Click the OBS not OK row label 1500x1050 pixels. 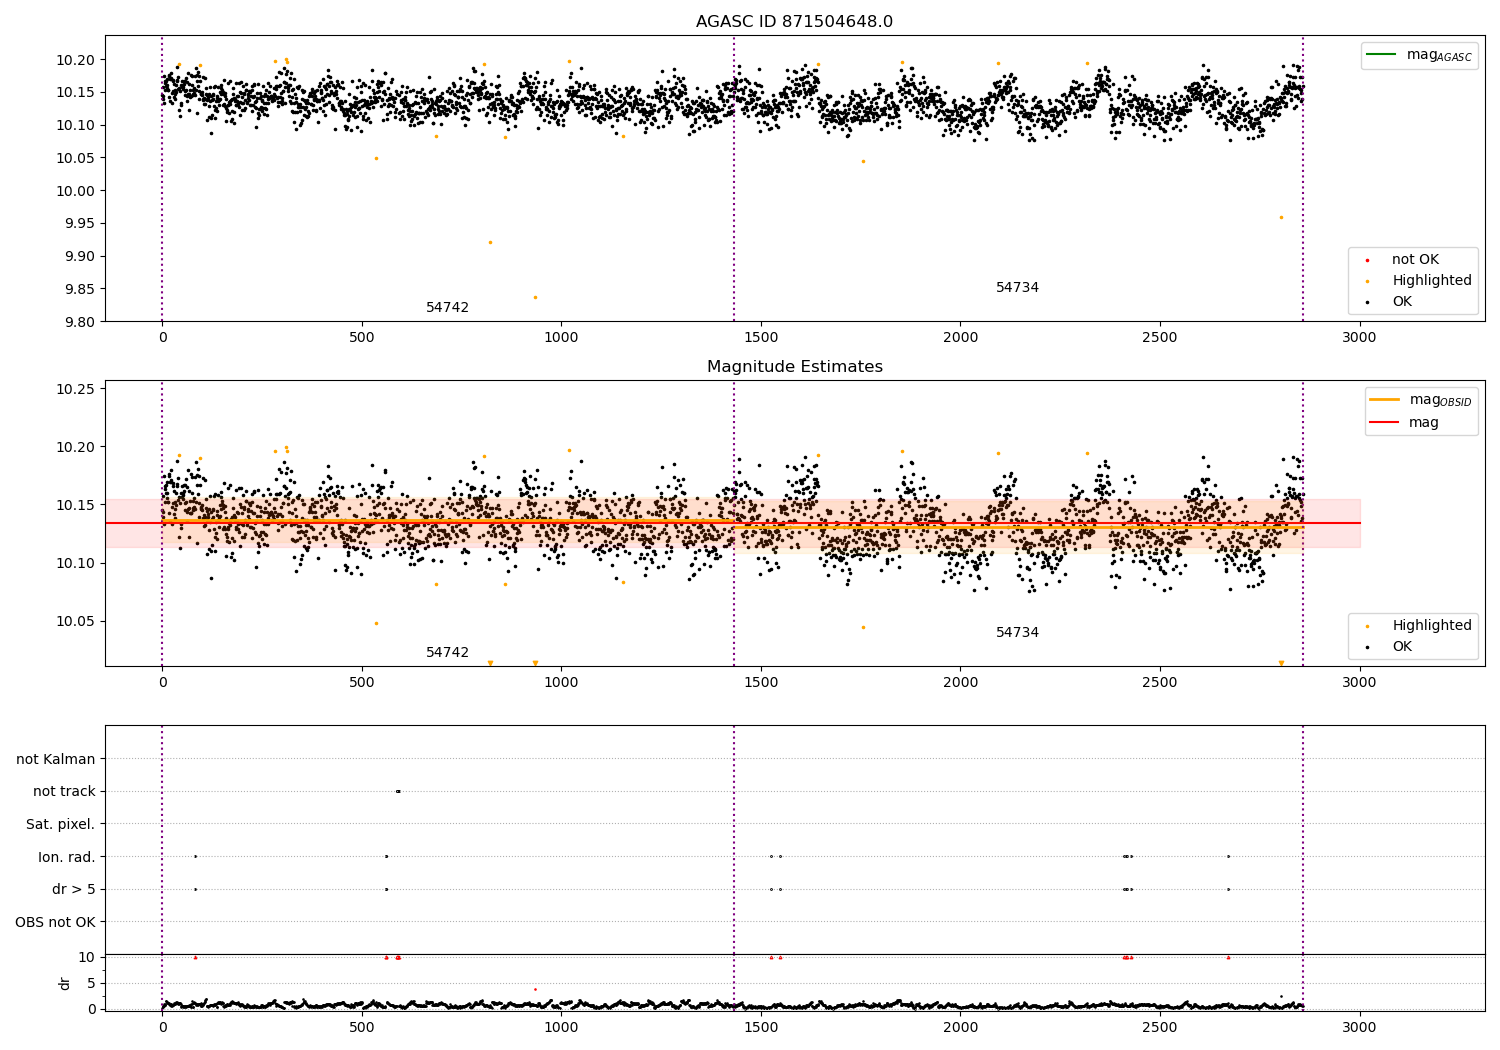[x=55, y=922]
